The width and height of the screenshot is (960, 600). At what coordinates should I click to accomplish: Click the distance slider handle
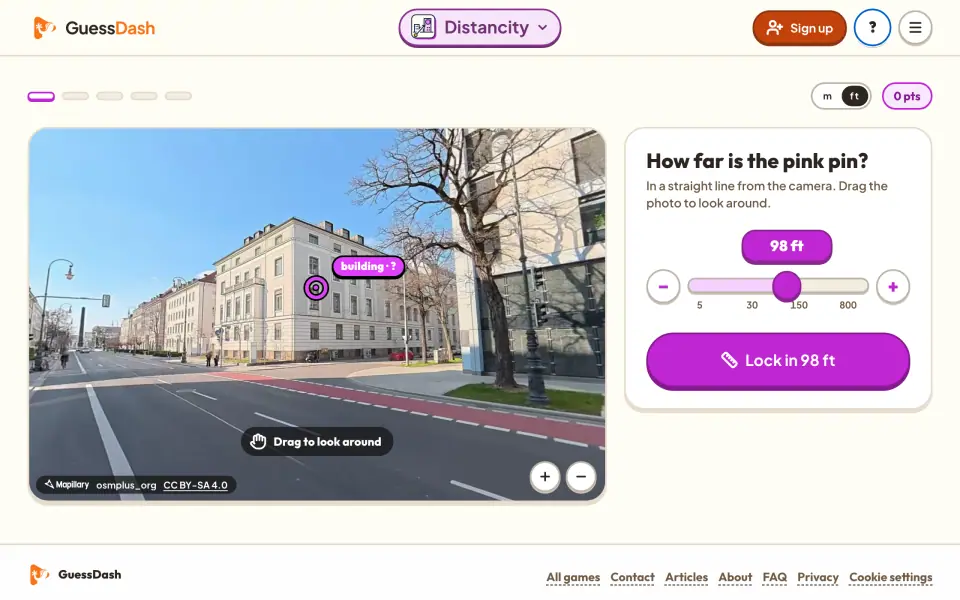tap(787, 286)
